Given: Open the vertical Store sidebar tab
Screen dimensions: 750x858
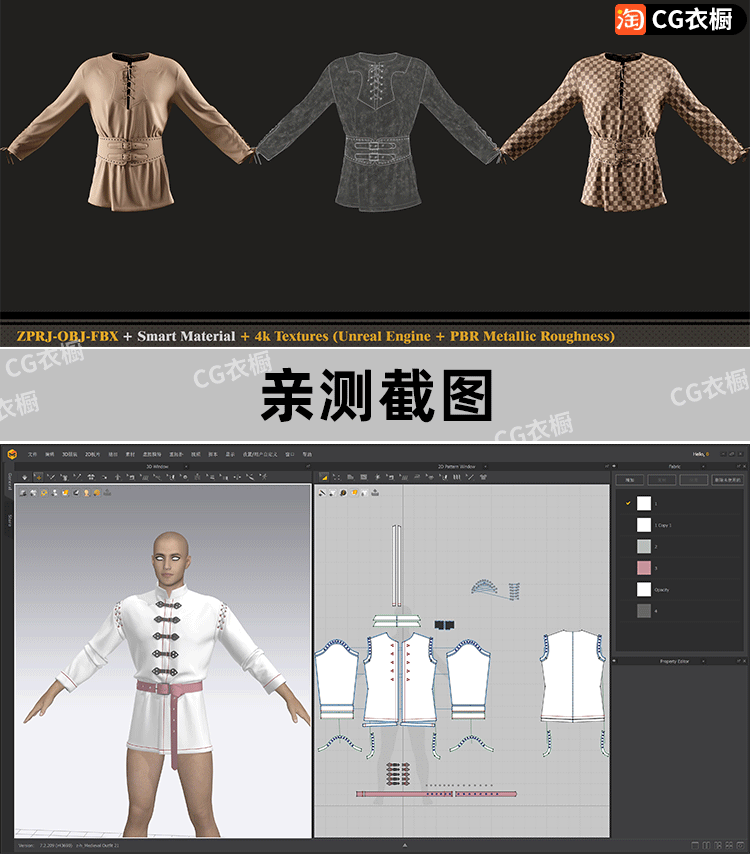Looking at the screenshot, I should [x=9, y=520].
